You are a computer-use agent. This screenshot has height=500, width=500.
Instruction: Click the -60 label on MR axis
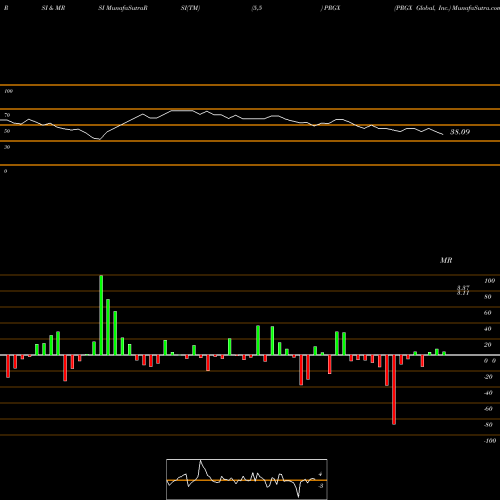click(488, 409)
